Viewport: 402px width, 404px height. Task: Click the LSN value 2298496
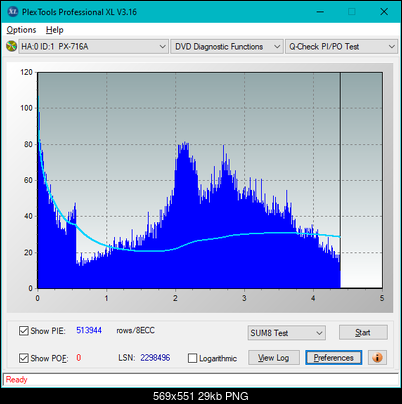pyautogui.click(x=155, y=358)
